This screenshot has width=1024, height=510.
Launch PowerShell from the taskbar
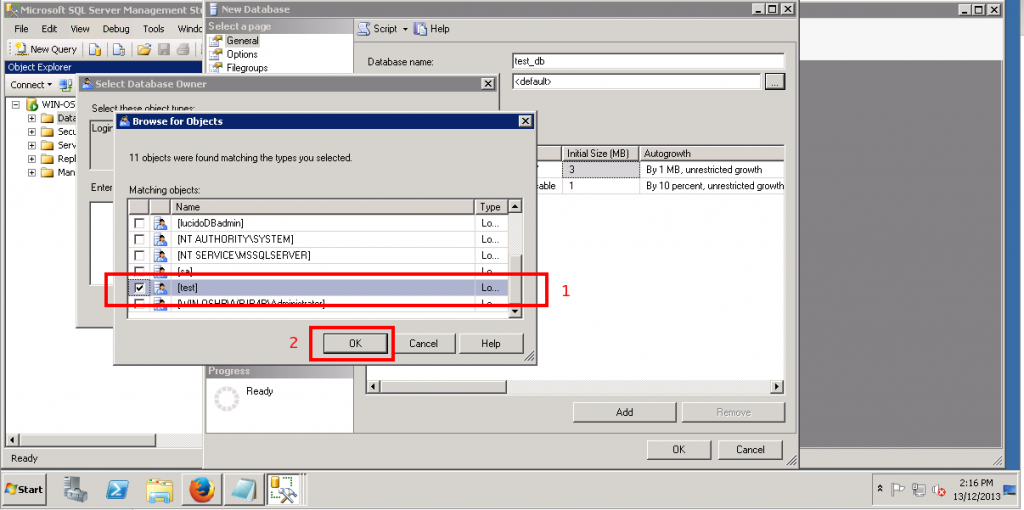click(x=116, y=490)
